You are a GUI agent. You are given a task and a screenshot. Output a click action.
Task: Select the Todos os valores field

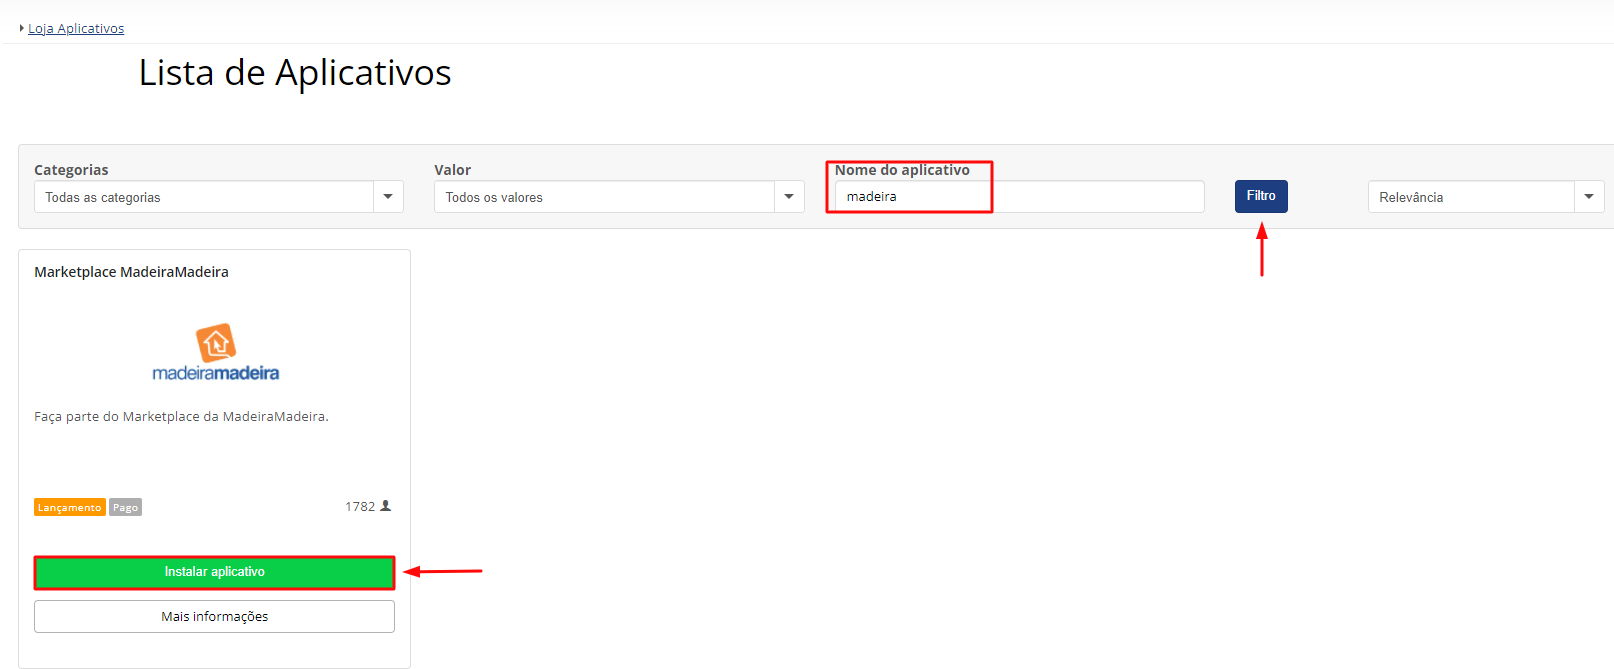tap(604, 197)
